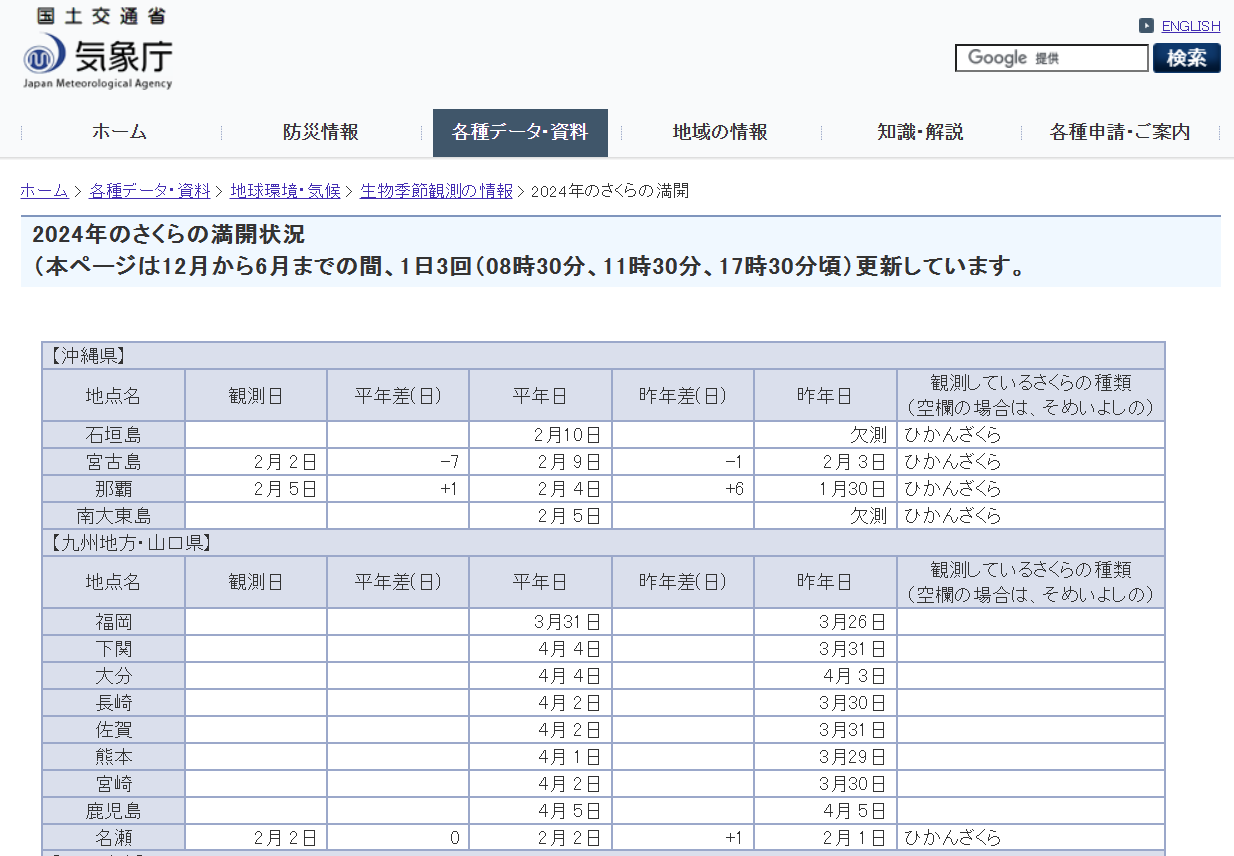Open the 知識・解説 navigation tab
The image size is (1234, 856).
[920, 132]
